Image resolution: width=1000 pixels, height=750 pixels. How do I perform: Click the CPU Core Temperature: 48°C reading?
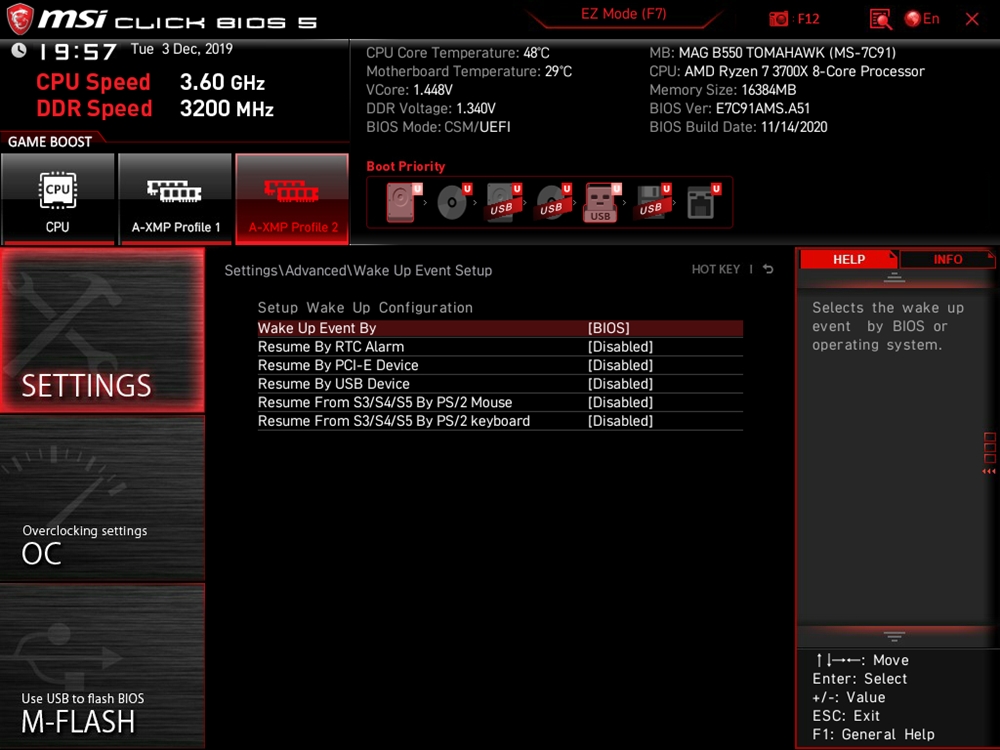tap(457, 52)
